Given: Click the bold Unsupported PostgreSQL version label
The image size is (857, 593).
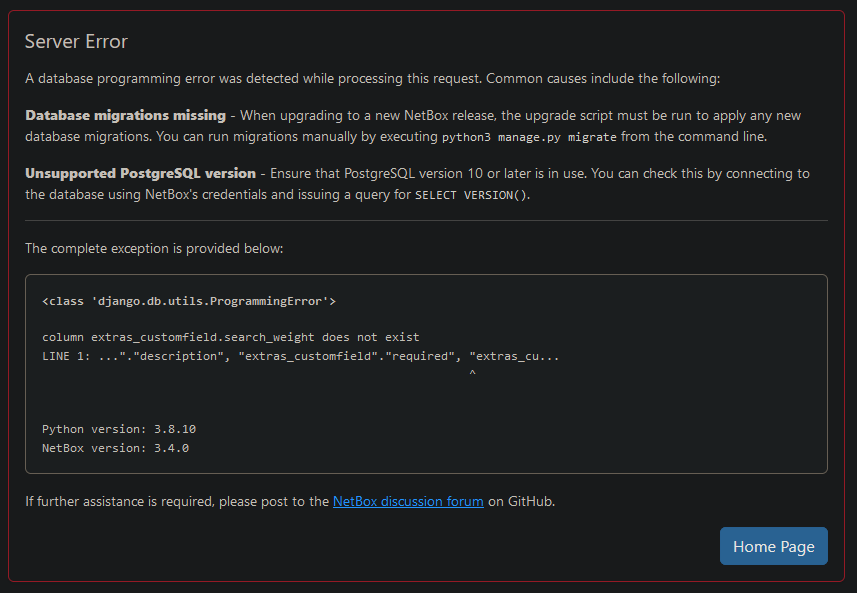Looking at the screenshot, I should point(140,173).
